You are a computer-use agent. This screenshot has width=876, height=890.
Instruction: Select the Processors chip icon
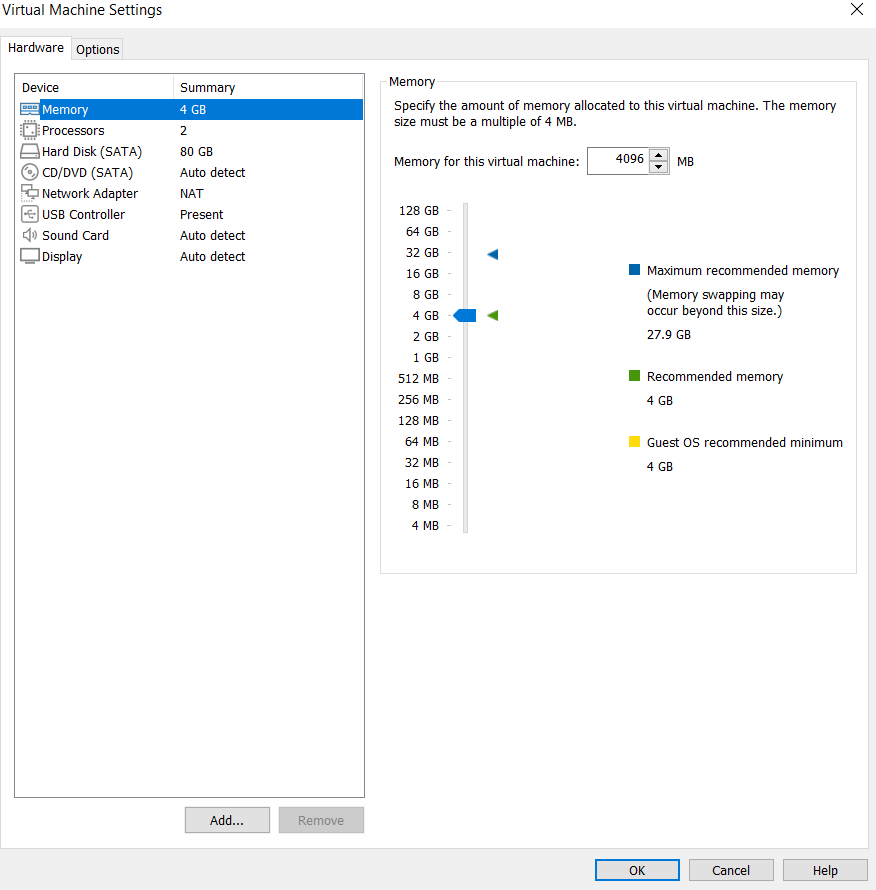tap(30, 130)
